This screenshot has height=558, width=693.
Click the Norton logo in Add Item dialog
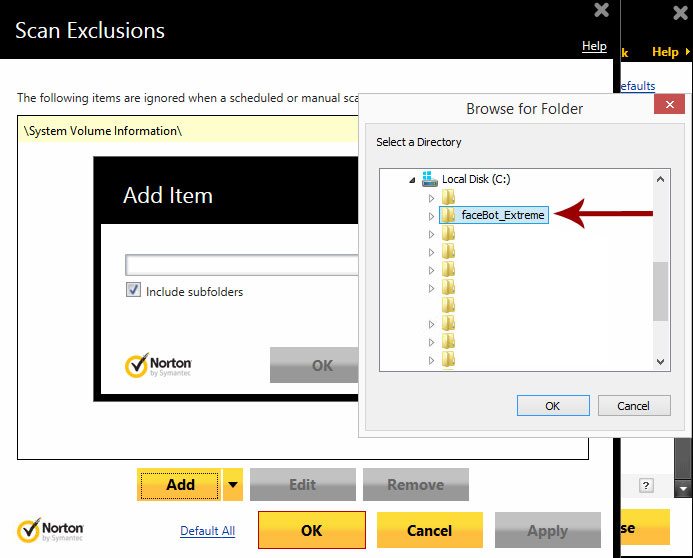[158, 365]
